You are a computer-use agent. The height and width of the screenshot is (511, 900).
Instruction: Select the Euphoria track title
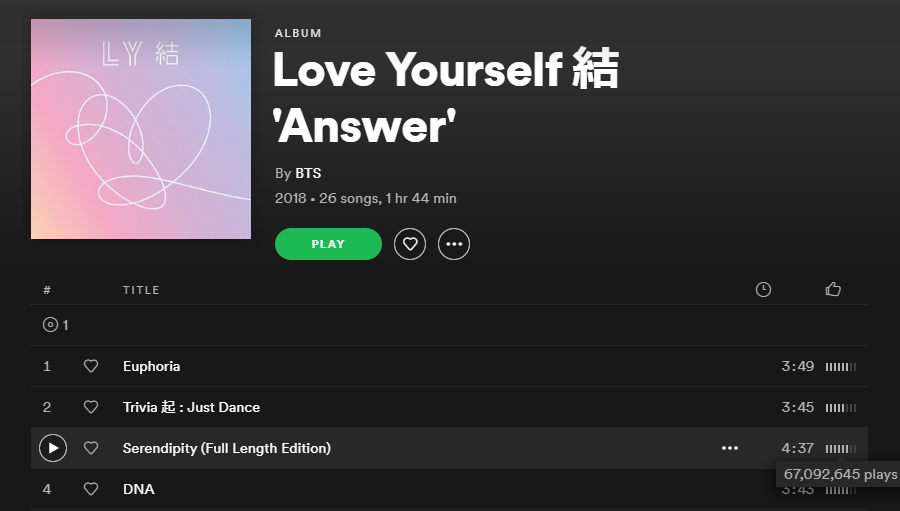[152, 366]
